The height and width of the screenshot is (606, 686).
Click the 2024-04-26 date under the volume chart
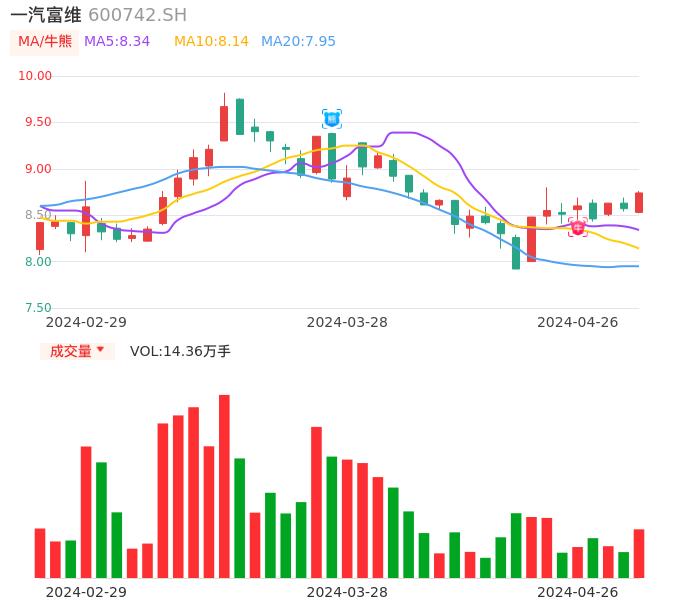(578, 592)
